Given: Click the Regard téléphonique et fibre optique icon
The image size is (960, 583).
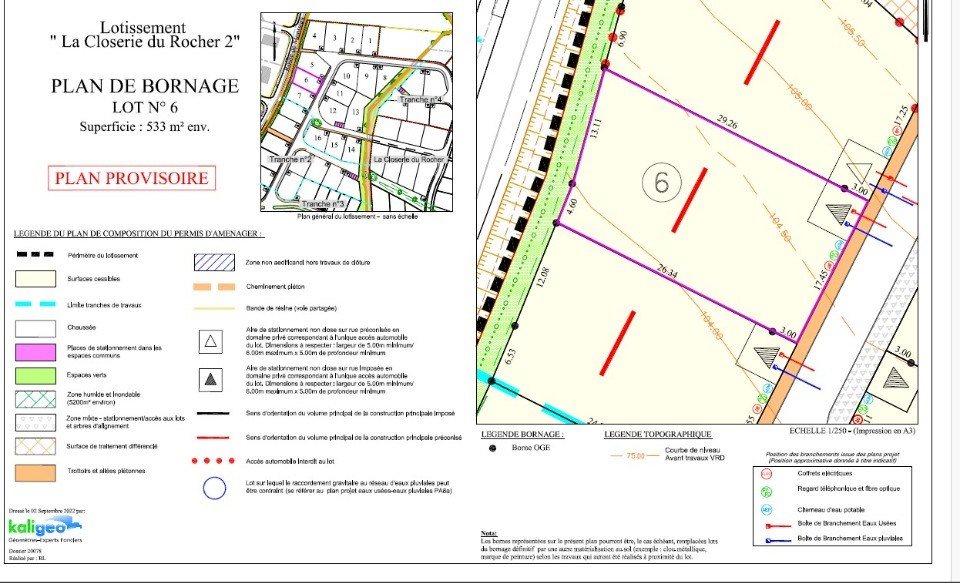Looking at the screenshot, I should pos(766,490).
